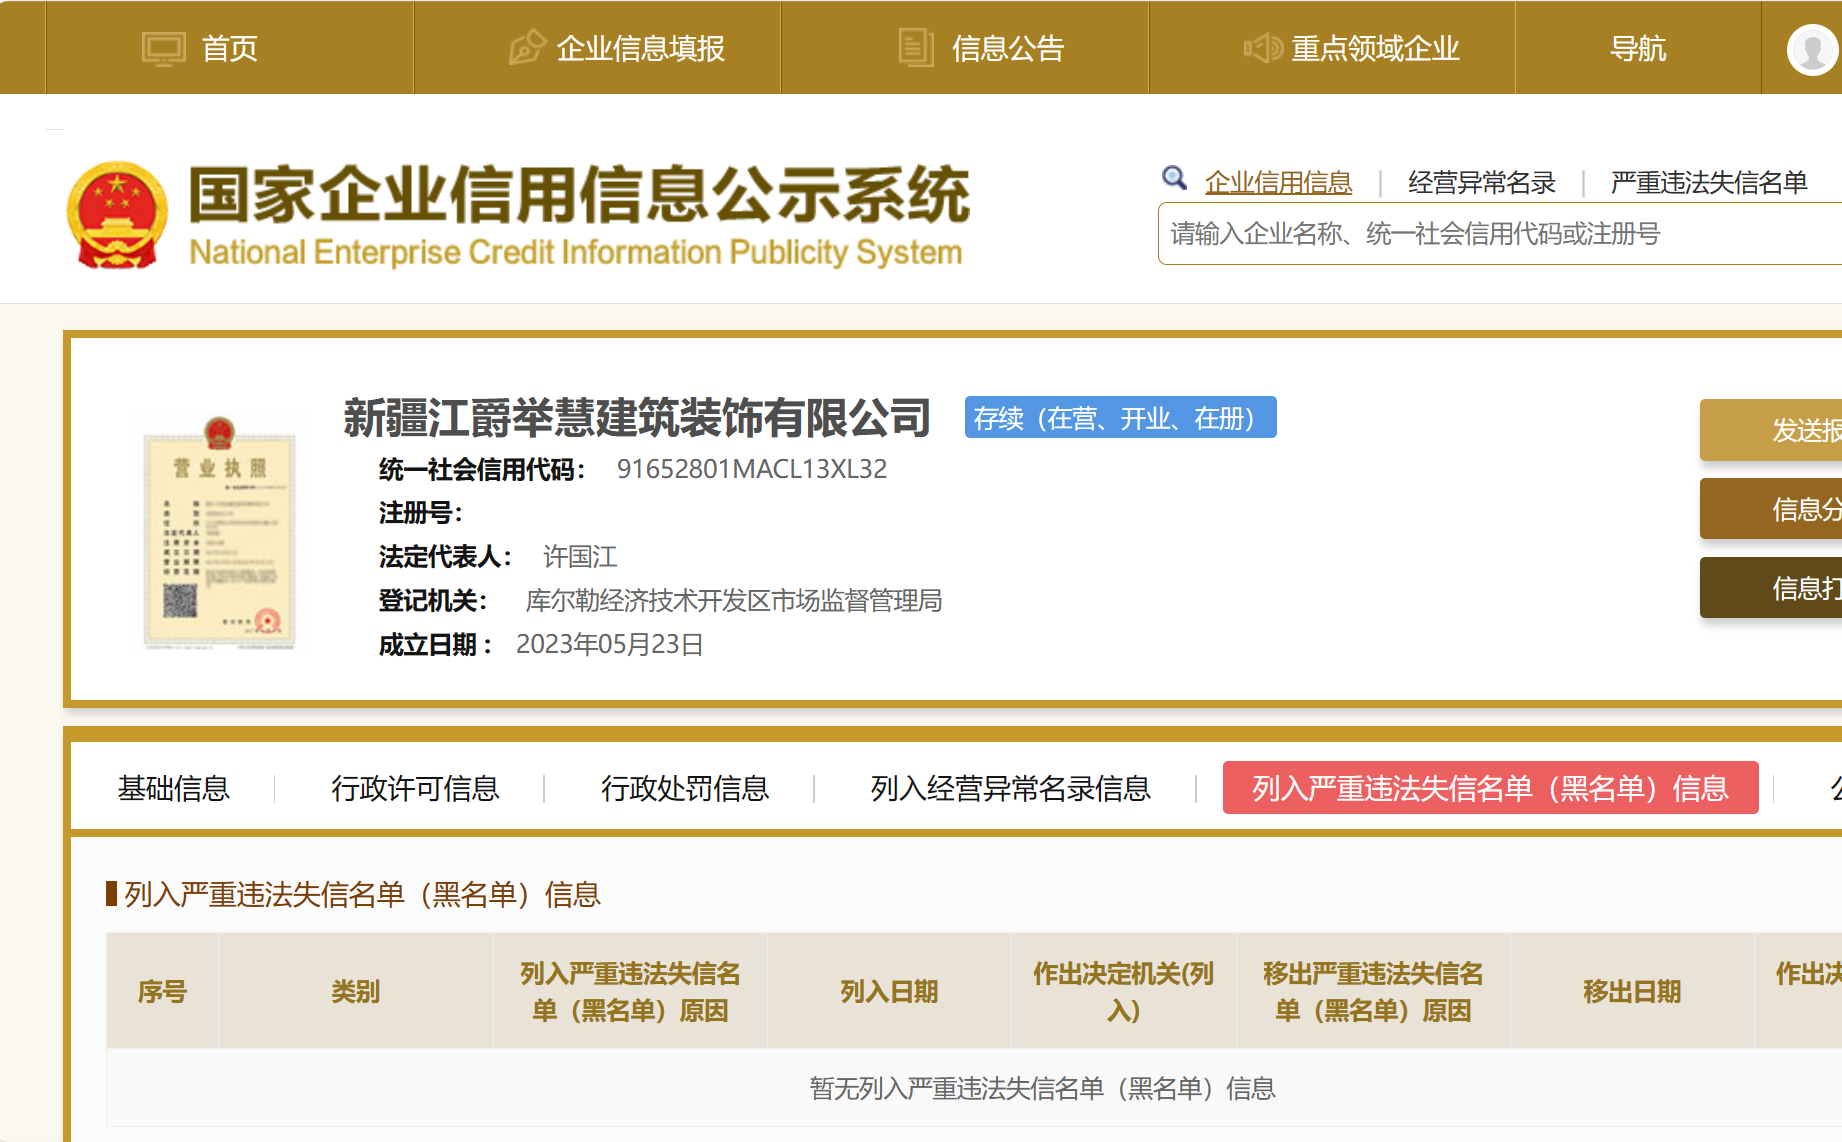Click the 类别 column header

pos(356,991)
